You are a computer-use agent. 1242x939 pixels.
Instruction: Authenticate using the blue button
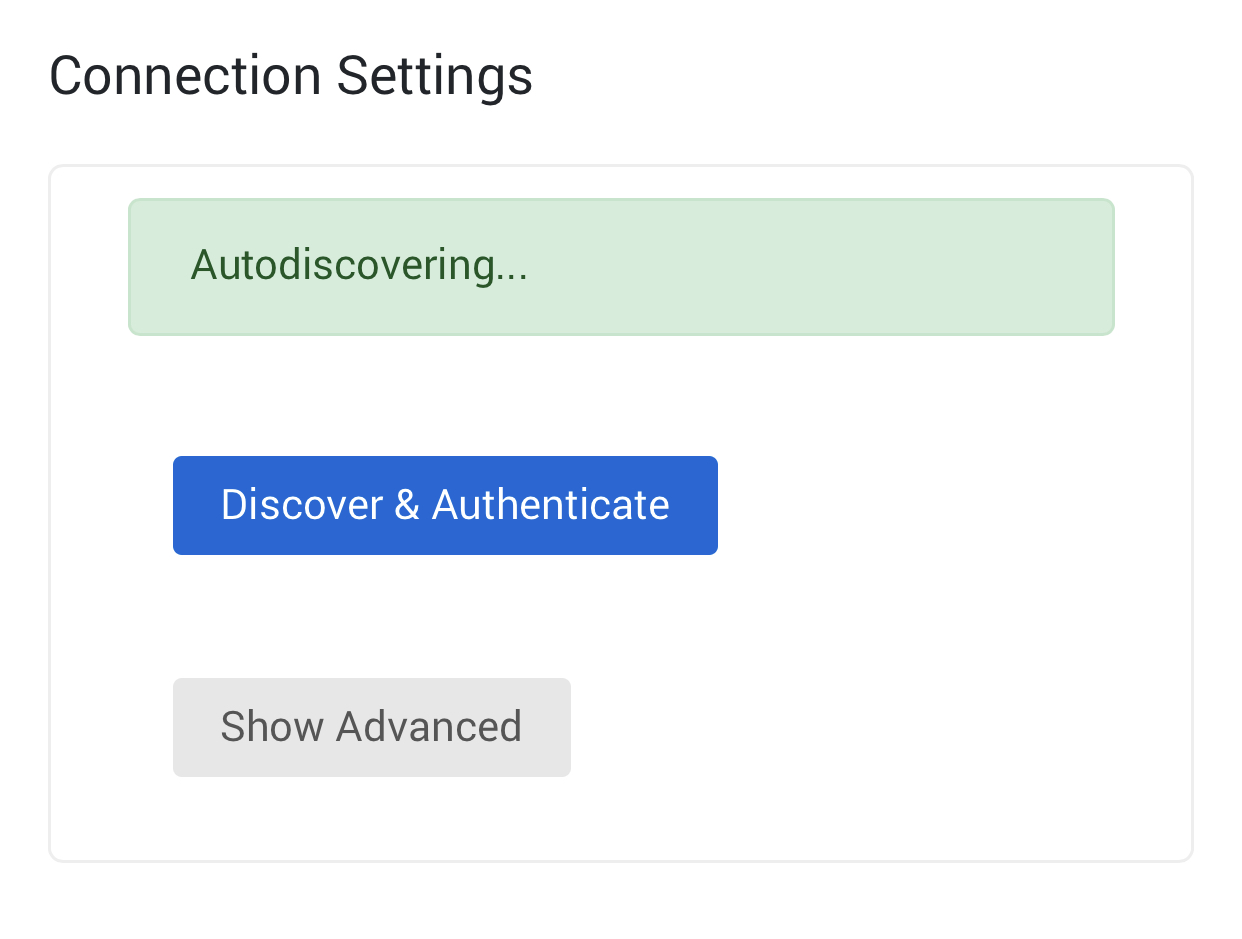pos(445,505)
